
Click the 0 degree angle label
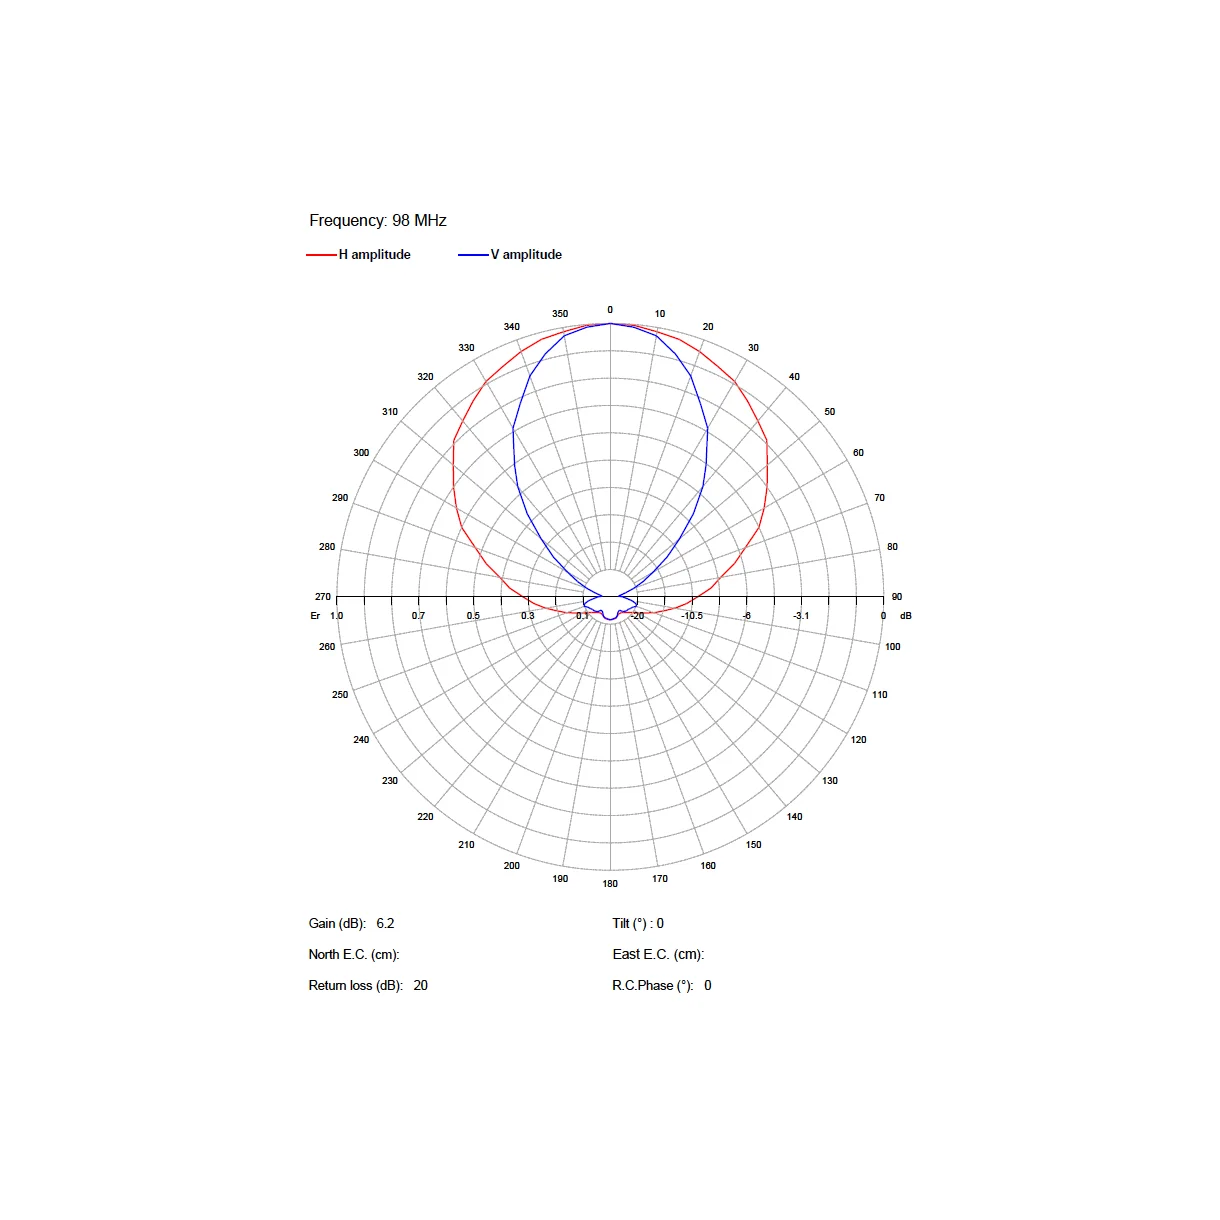coord(610,310)
